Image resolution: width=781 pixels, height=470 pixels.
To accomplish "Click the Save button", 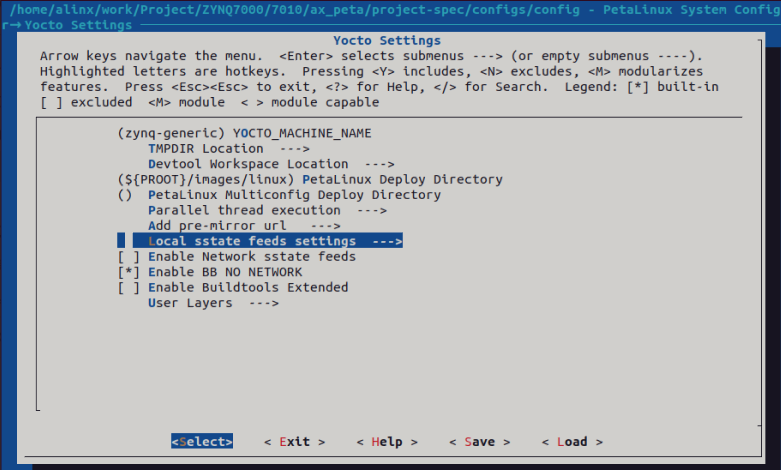I will pyautogui.click(x=480, y=442).
